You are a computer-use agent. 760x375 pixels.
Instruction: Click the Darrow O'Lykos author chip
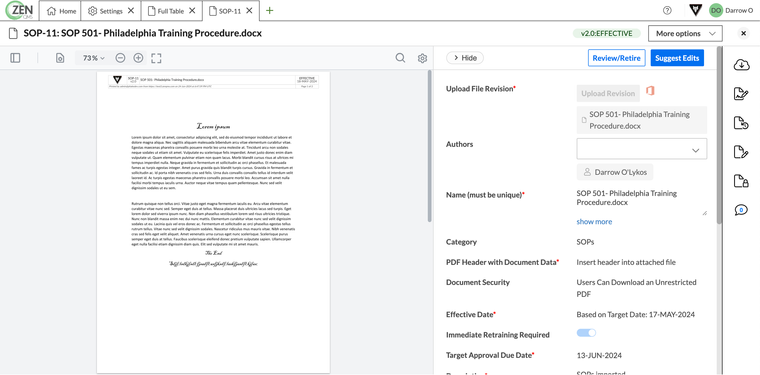coord(615,172)
